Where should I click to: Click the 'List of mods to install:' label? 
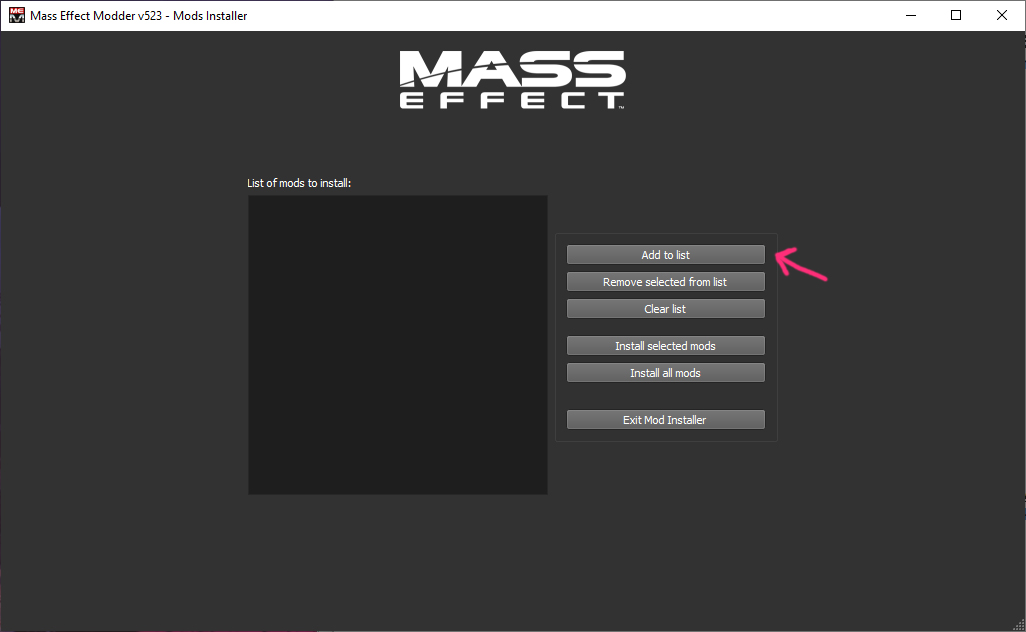(x=299, y=183)
